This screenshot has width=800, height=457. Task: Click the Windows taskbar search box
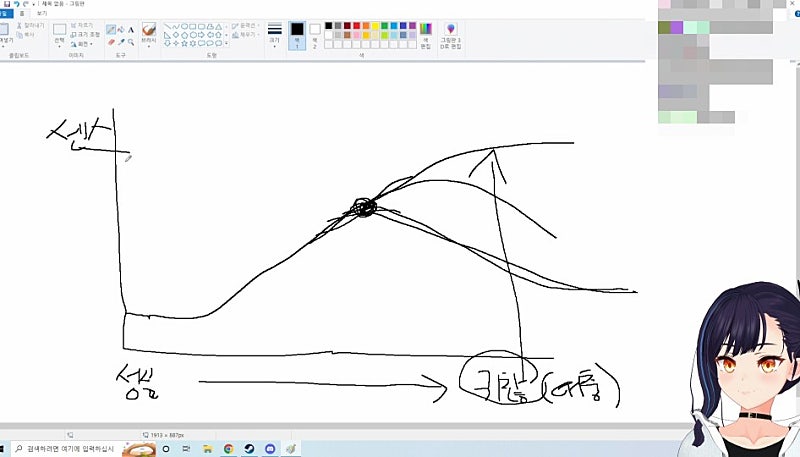(x=60, y=449)
